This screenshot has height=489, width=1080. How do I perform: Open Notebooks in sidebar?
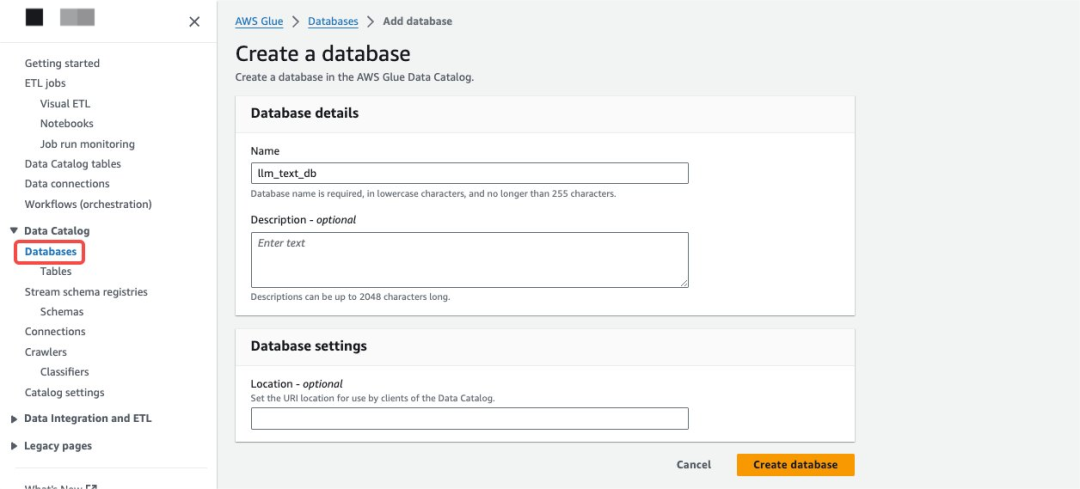pos(67,123)
